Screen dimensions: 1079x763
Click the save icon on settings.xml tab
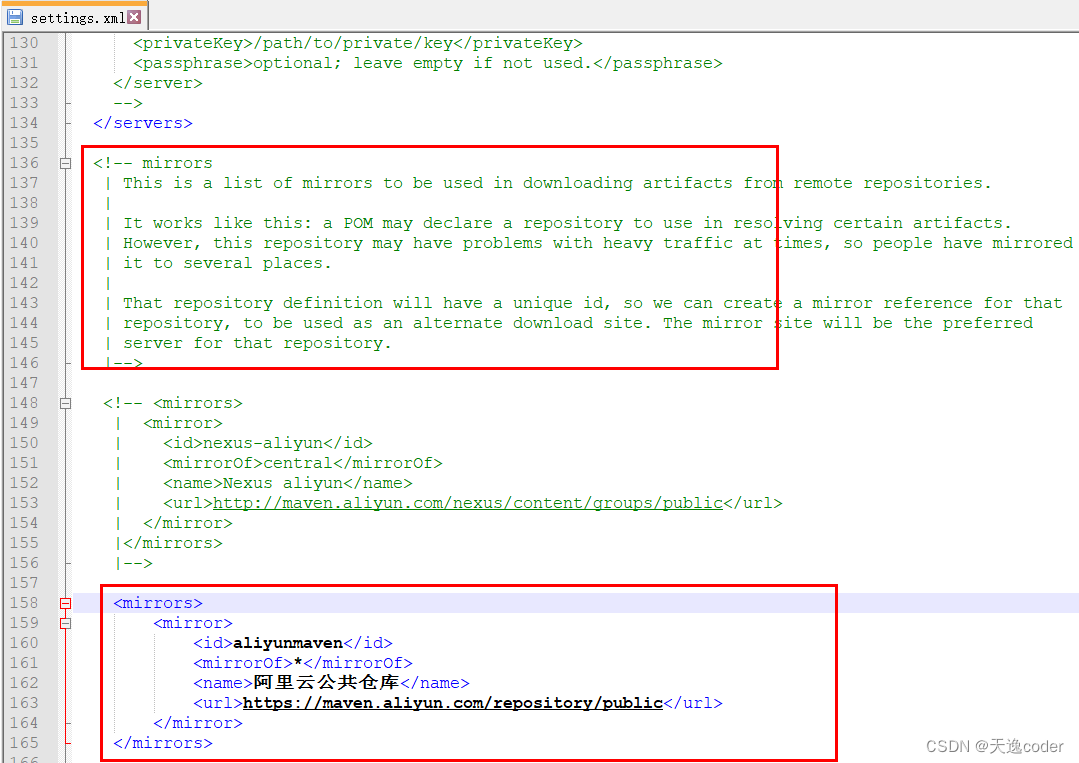(x=15, y=17)
